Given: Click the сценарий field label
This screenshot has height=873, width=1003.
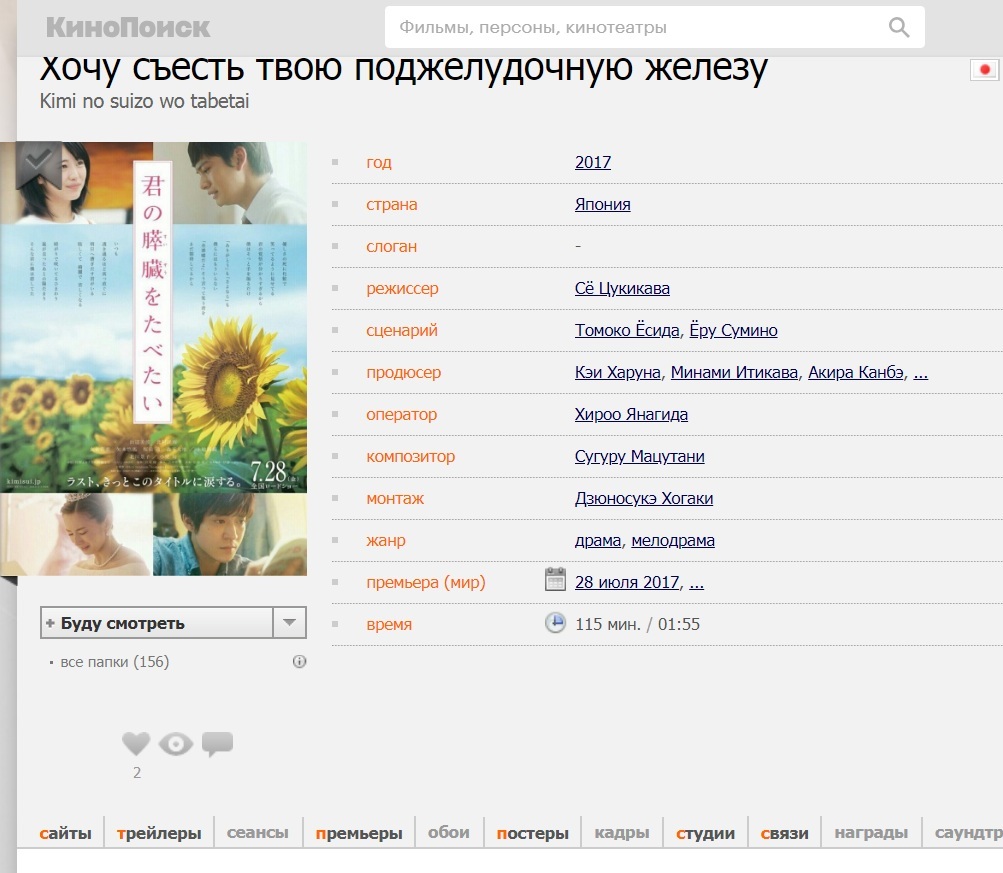Looking at the screenshot, I should point(402,330).
